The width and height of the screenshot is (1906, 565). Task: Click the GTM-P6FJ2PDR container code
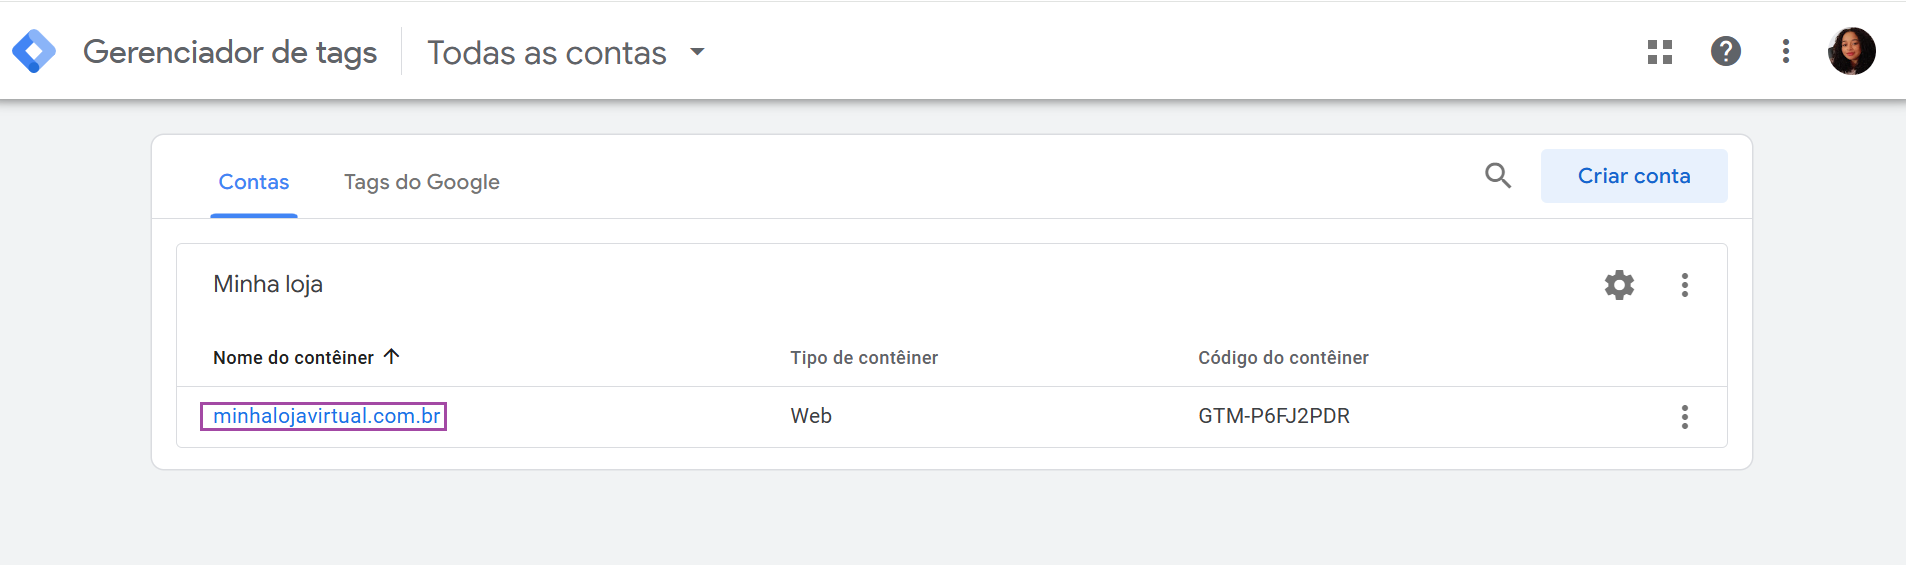click(1274, 416)
